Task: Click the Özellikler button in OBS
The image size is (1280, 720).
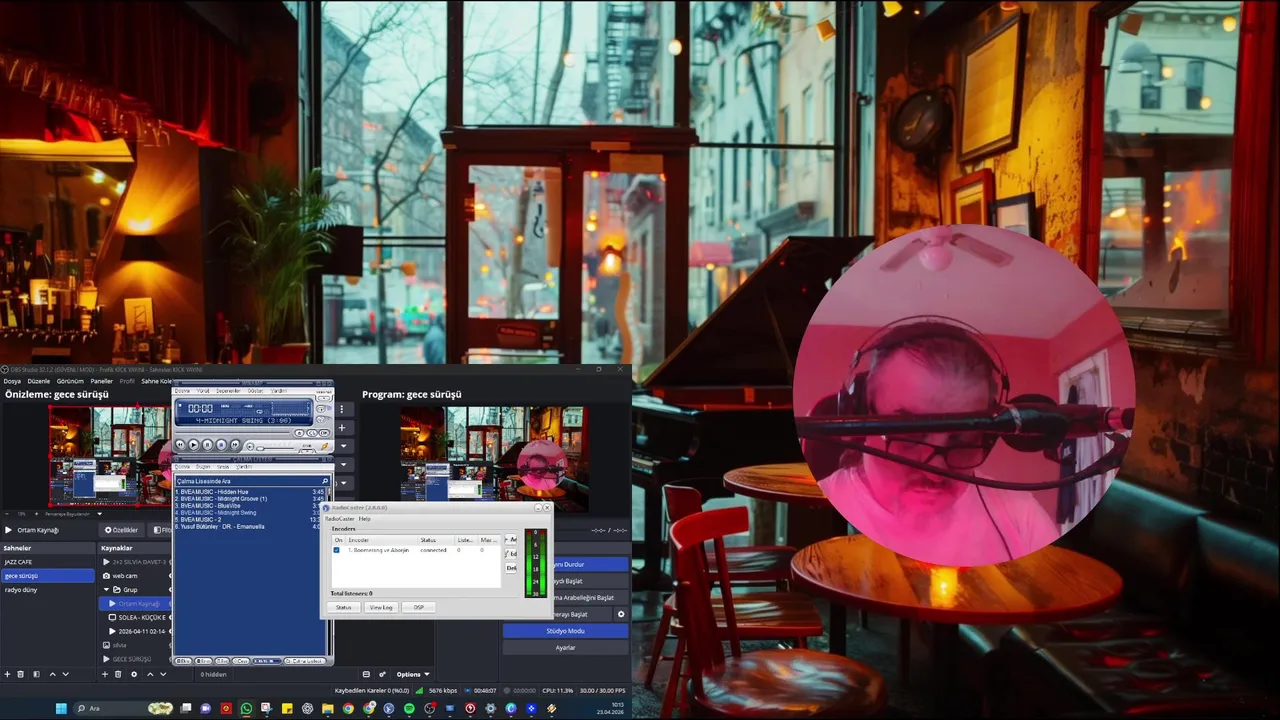Action: click(x=122, y=530)
